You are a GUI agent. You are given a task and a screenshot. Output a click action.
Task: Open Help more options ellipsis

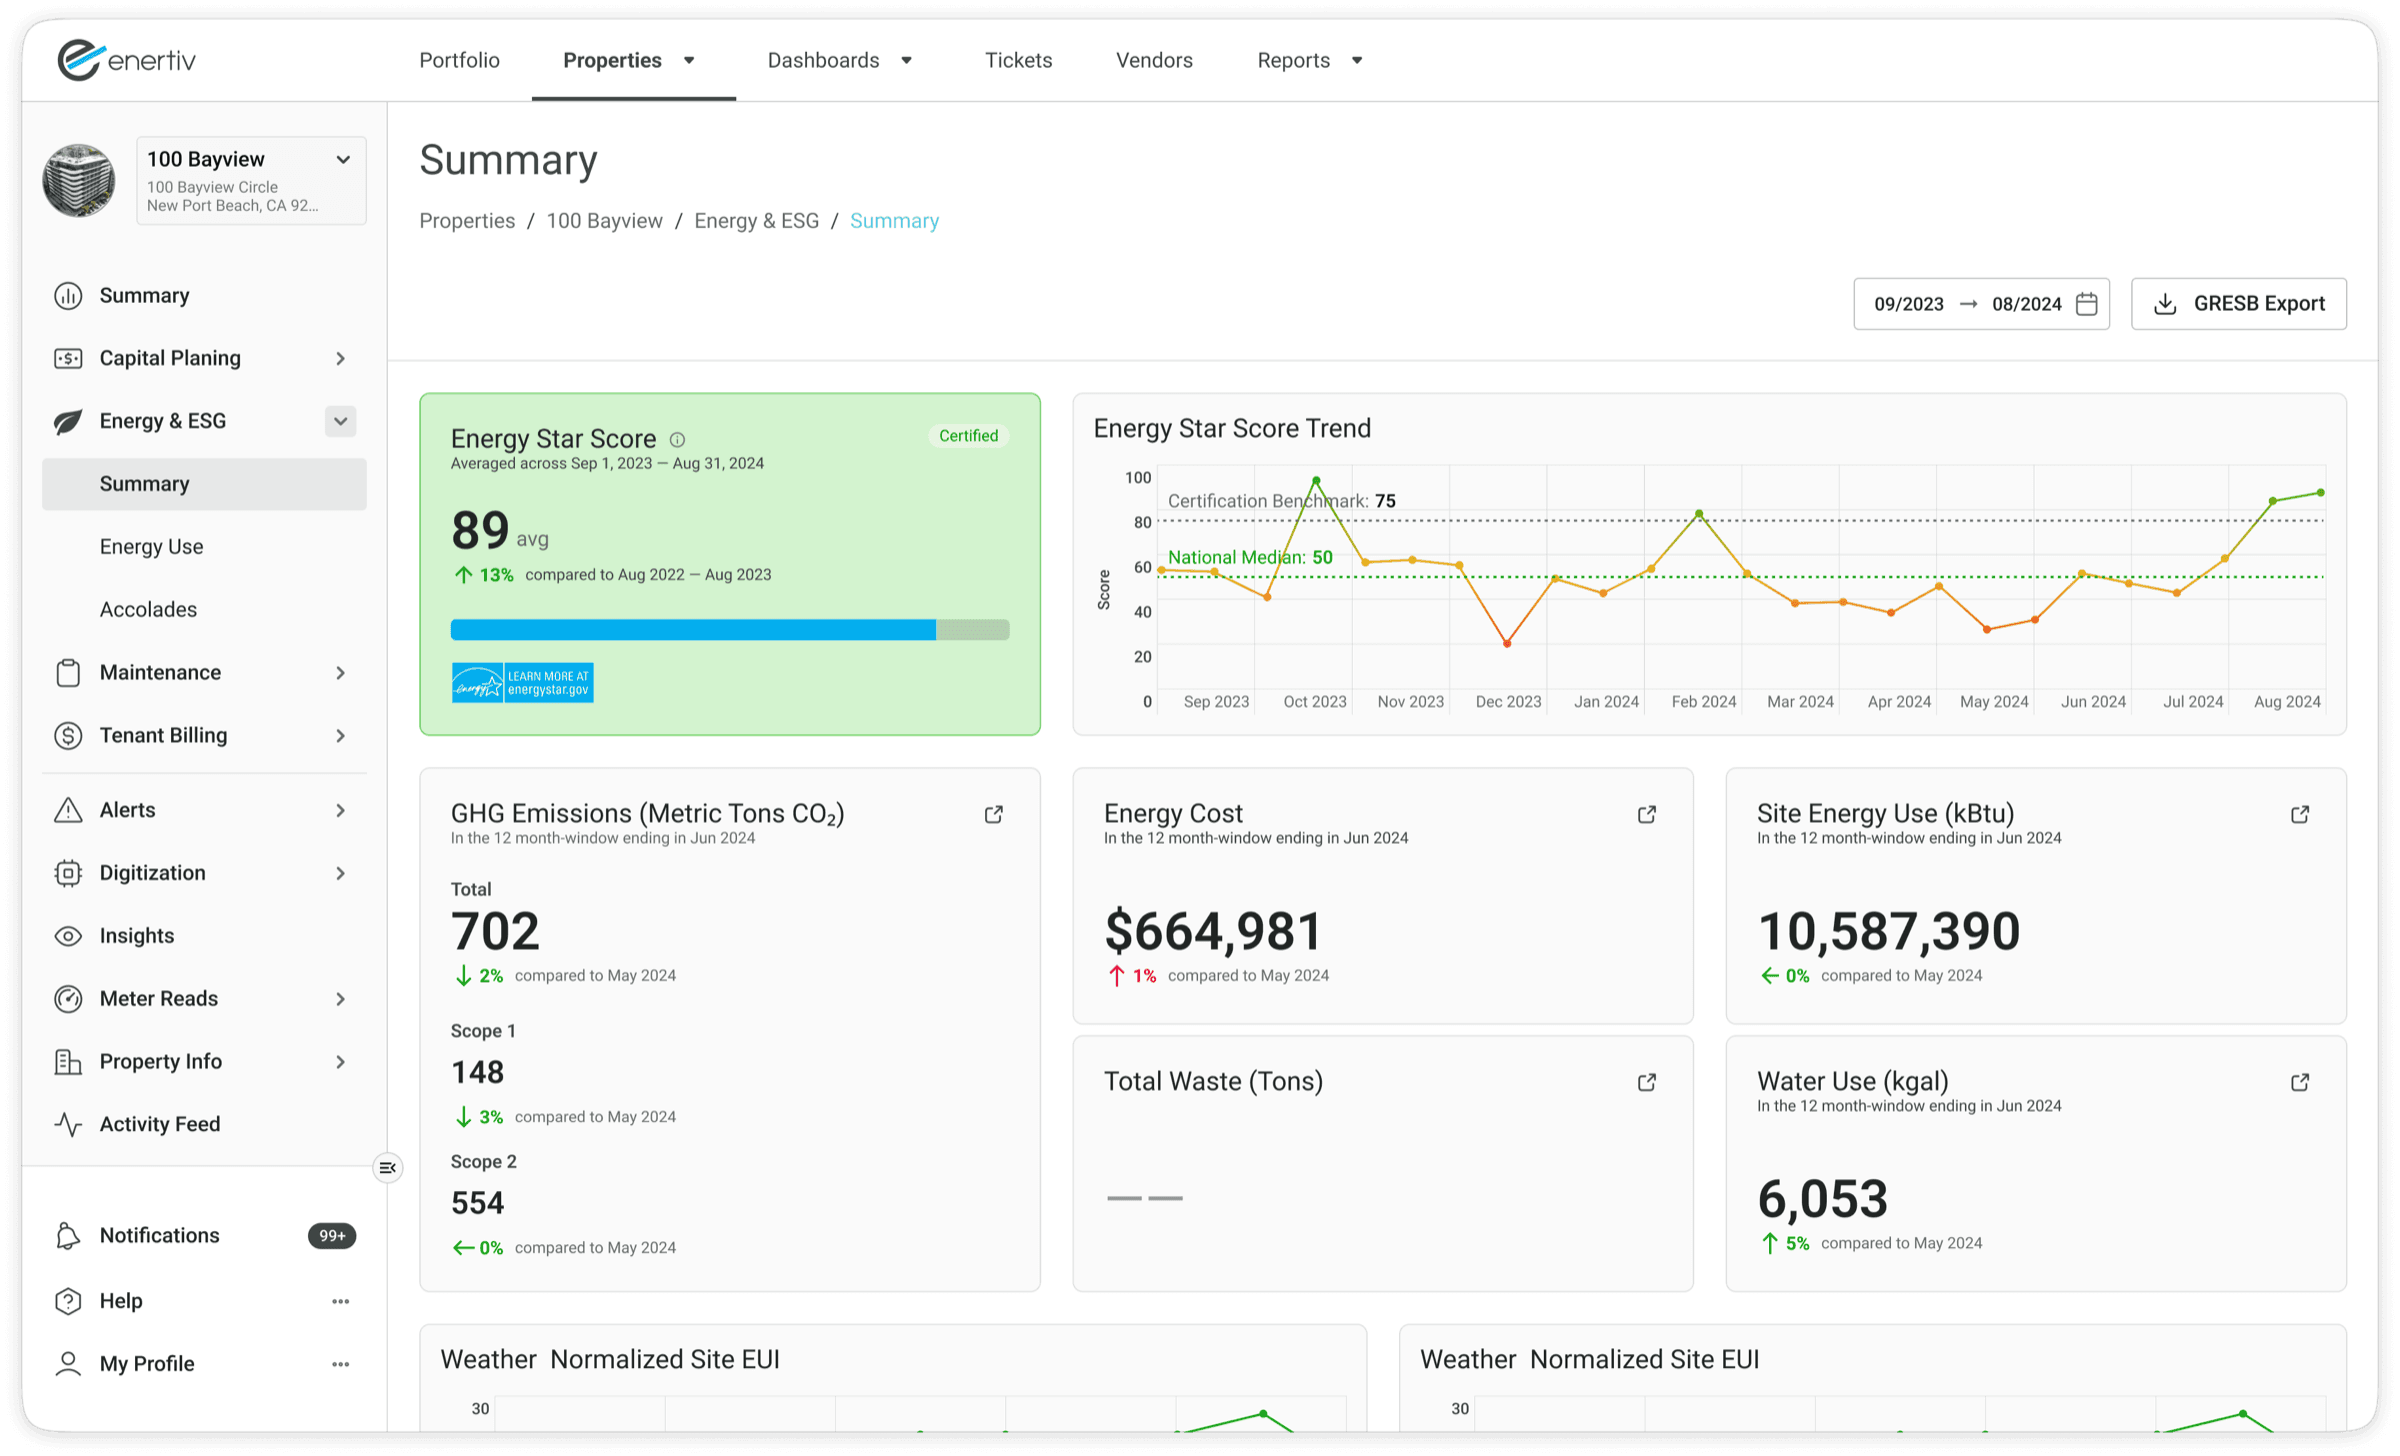point(340,1301)
